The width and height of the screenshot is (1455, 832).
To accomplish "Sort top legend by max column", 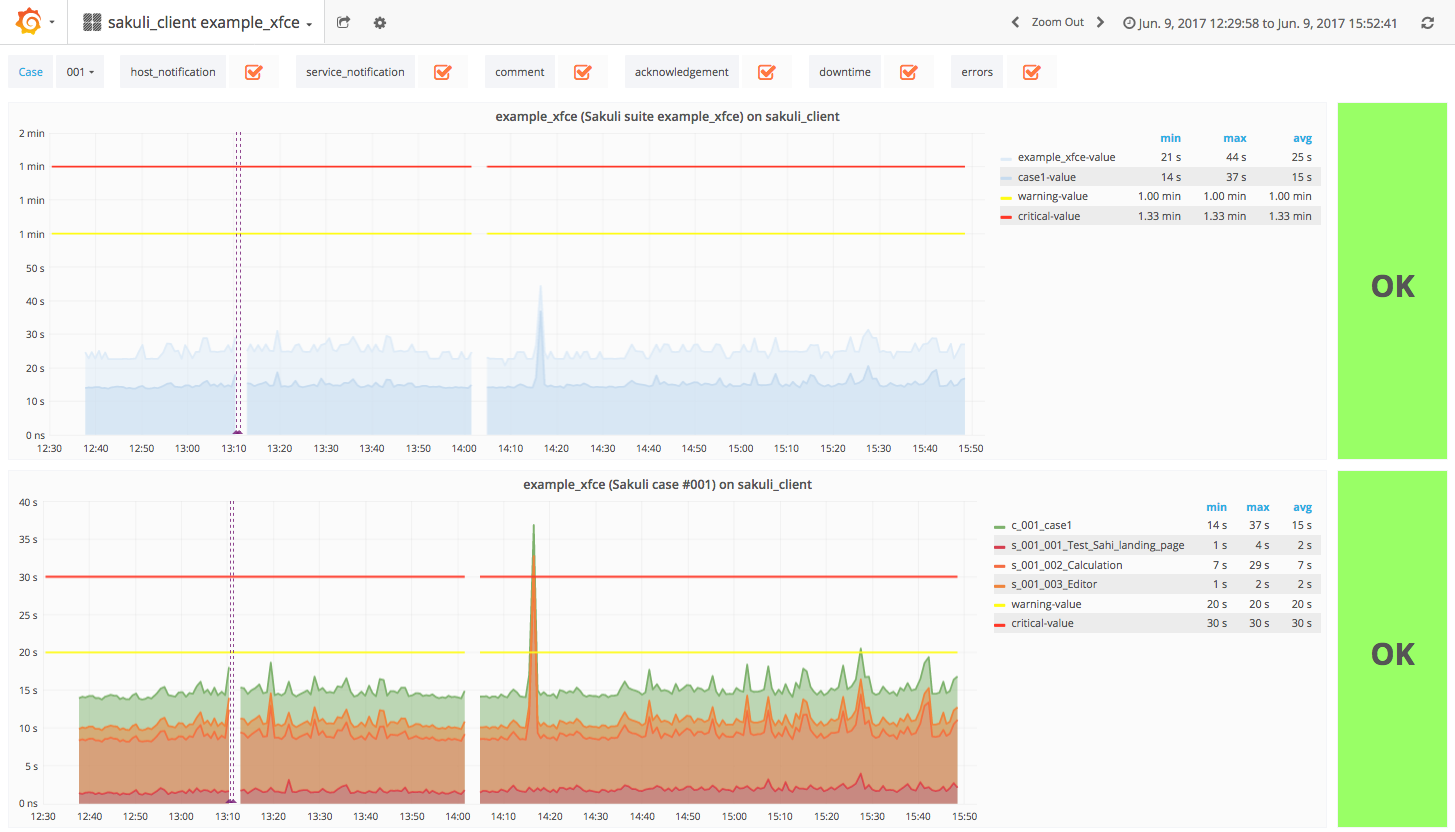I will [1234, 138].
